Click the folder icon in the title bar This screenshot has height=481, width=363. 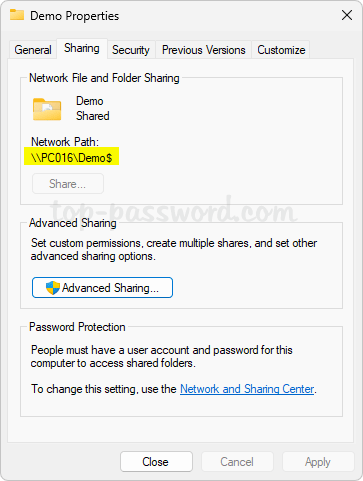click(17, 15)
